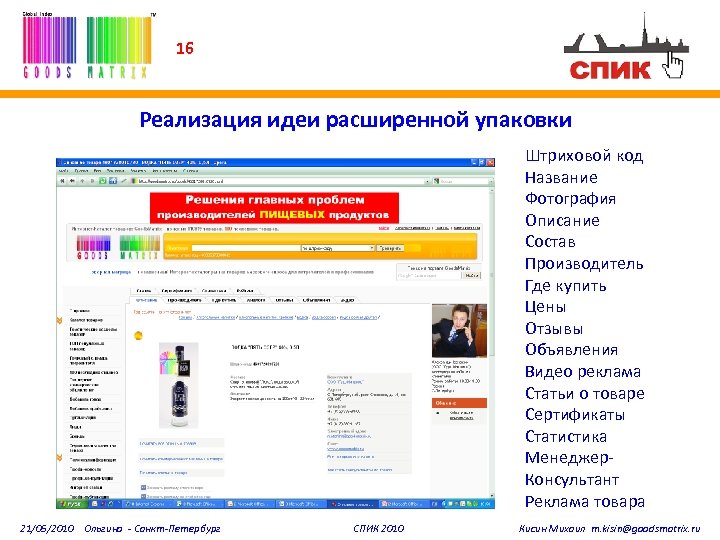
Task: Select the Объявления tab on the product page
Action: (x=316, y=300)
